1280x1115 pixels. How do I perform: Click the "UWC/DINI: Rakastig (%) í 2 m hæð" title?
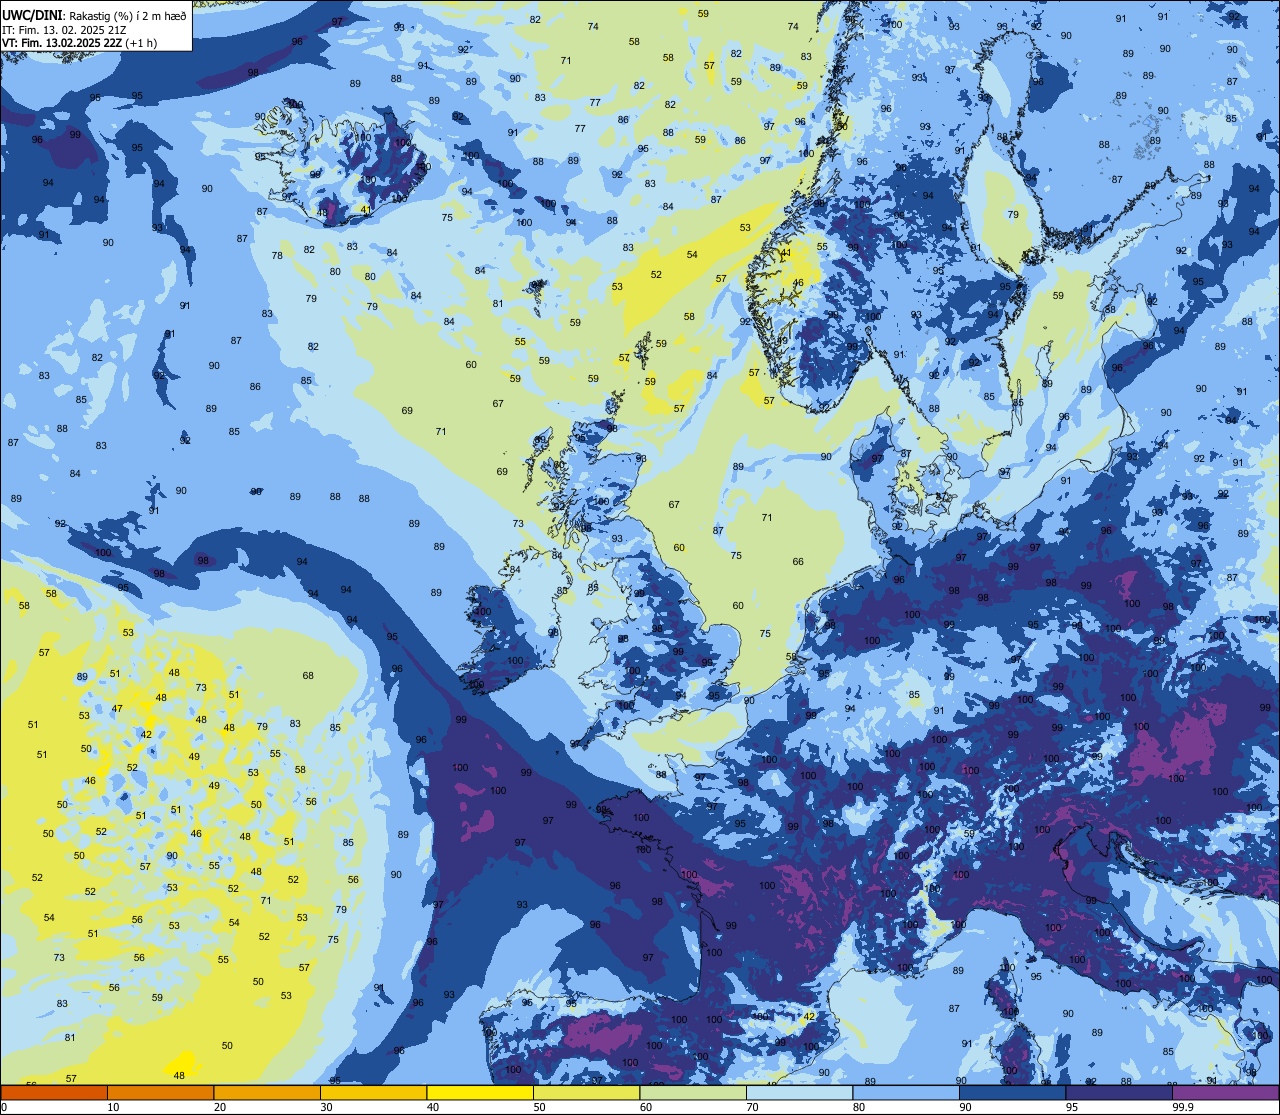pos(95,15)
